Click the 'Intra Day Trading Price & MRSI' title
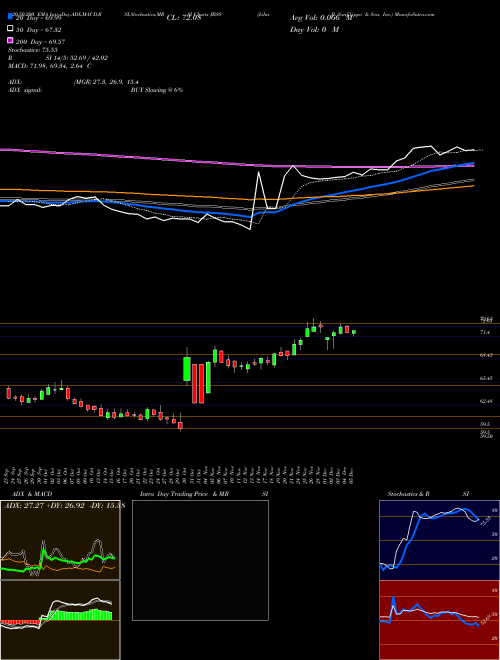Viewport: 500px width, 660px height. (x=204, y=494)
